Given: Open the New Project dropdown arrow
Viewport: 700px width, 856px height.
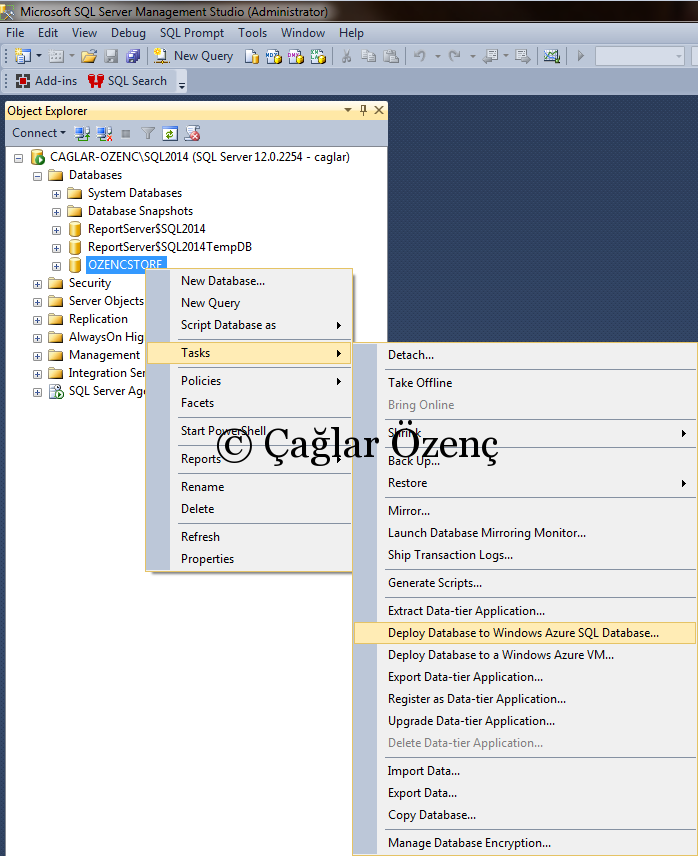Looking at the screenshot, I should coord(39,56).
